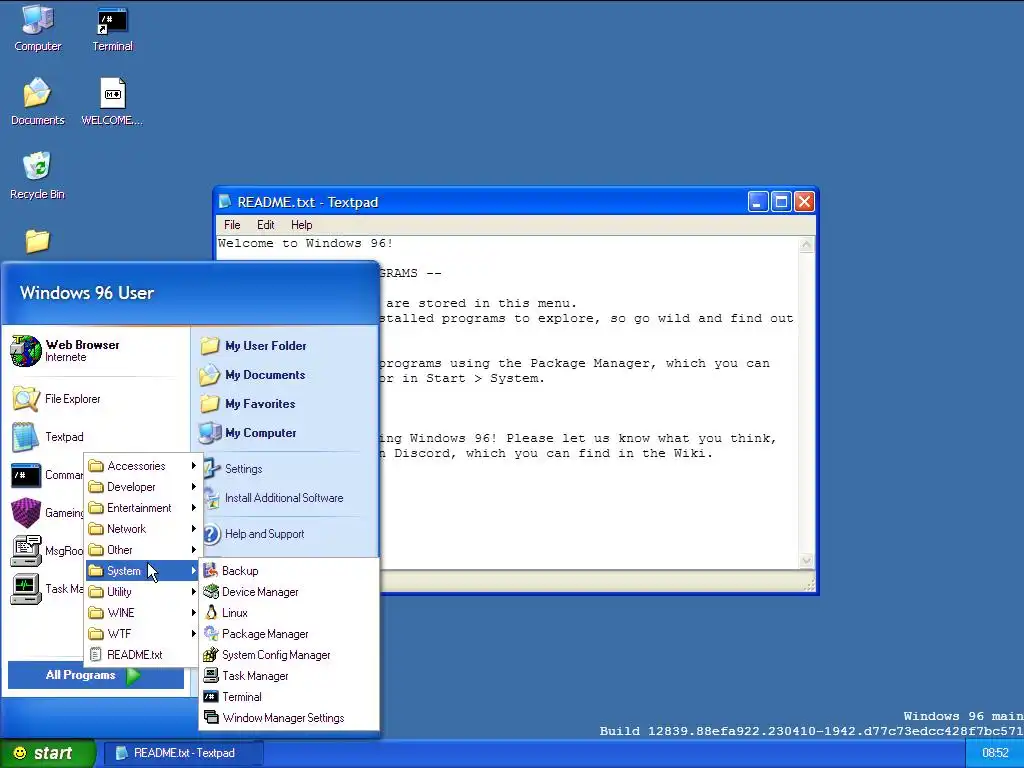Open Device Manager
The width and height of the screenshot is (1024, 768).
pyautogui.click(x=289, y=592)
